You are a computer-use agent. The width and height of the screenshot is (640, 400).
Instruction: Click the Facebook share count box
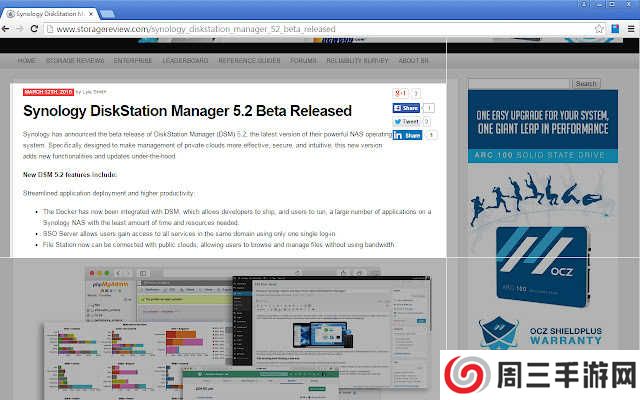(429, 108)
